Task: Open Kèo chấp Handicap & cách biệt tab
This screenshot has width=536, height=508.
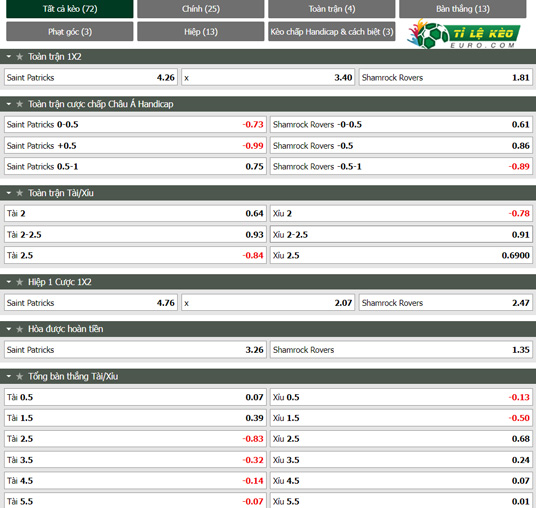Action: coord(332,31)
